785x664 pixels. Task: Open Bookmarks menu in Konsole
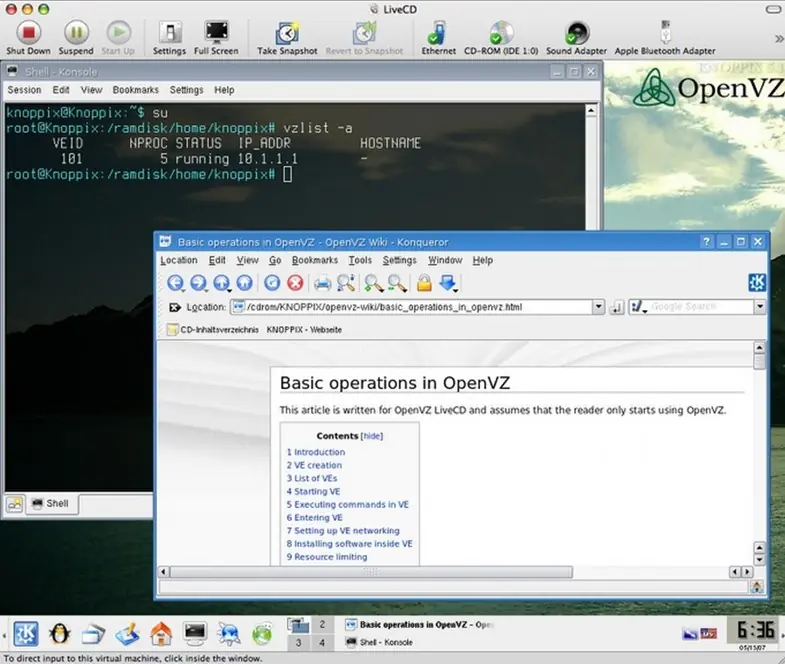coord(135,90)
